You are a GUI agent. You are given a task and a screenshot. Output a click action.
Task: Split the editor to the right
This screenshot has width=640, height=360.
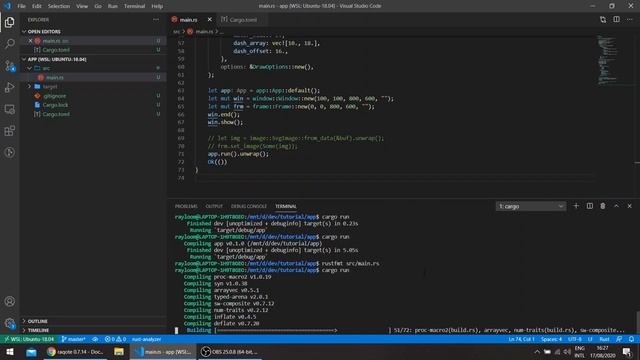tap(616, 20)
